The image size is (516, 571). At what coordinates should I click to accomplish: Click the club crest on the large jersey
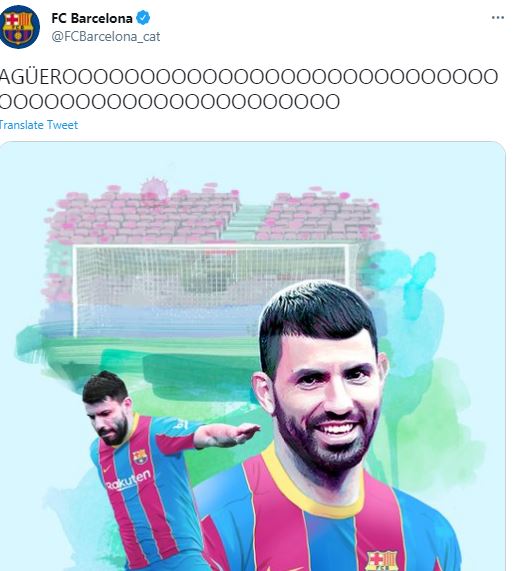pyautogui.click(x=382, y=561)
